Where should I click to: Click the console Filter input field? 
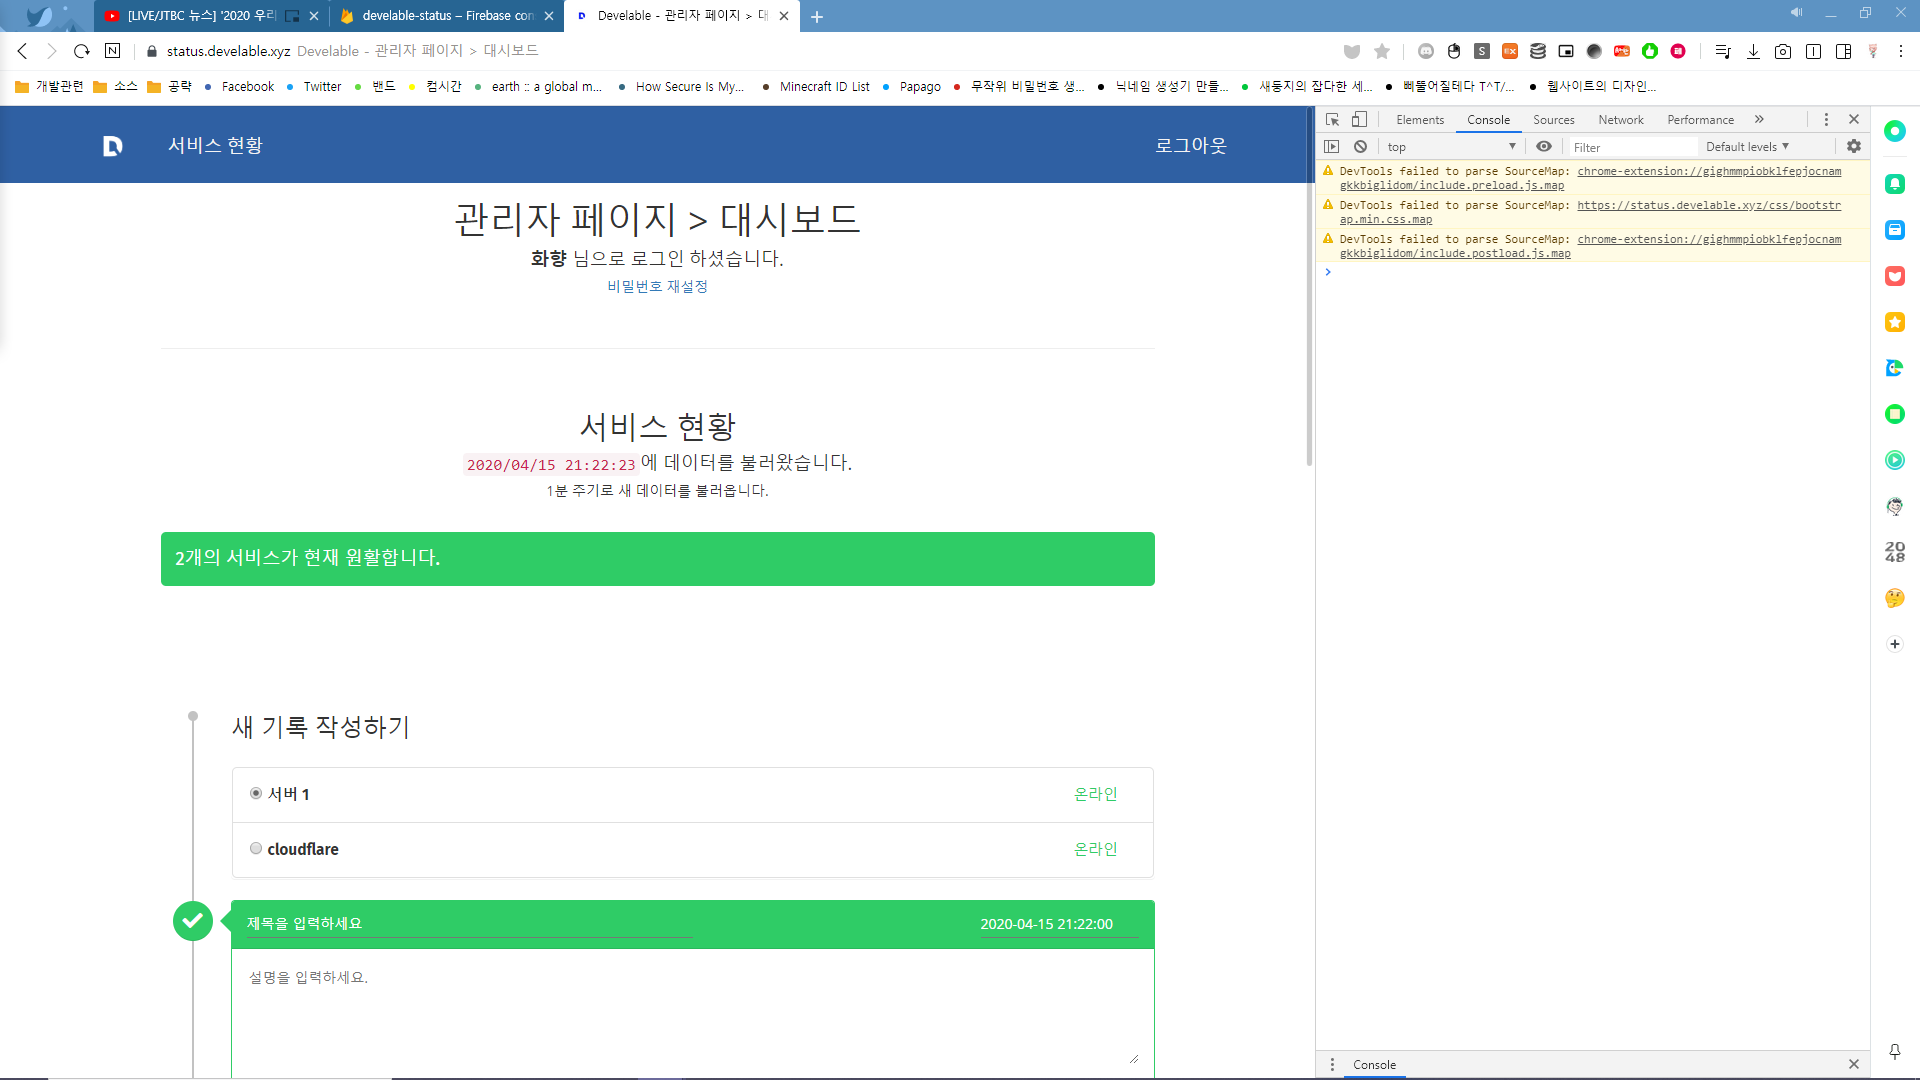[x=1632, y=147]
